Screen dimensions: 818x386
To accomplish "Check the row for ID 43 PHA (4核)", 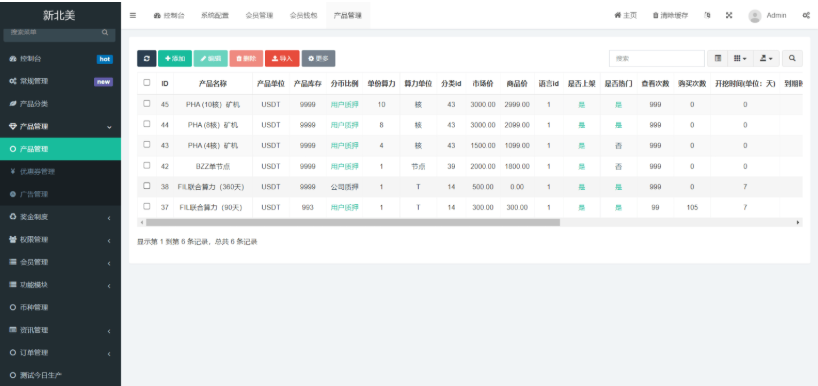I will (x=147, y=144).
